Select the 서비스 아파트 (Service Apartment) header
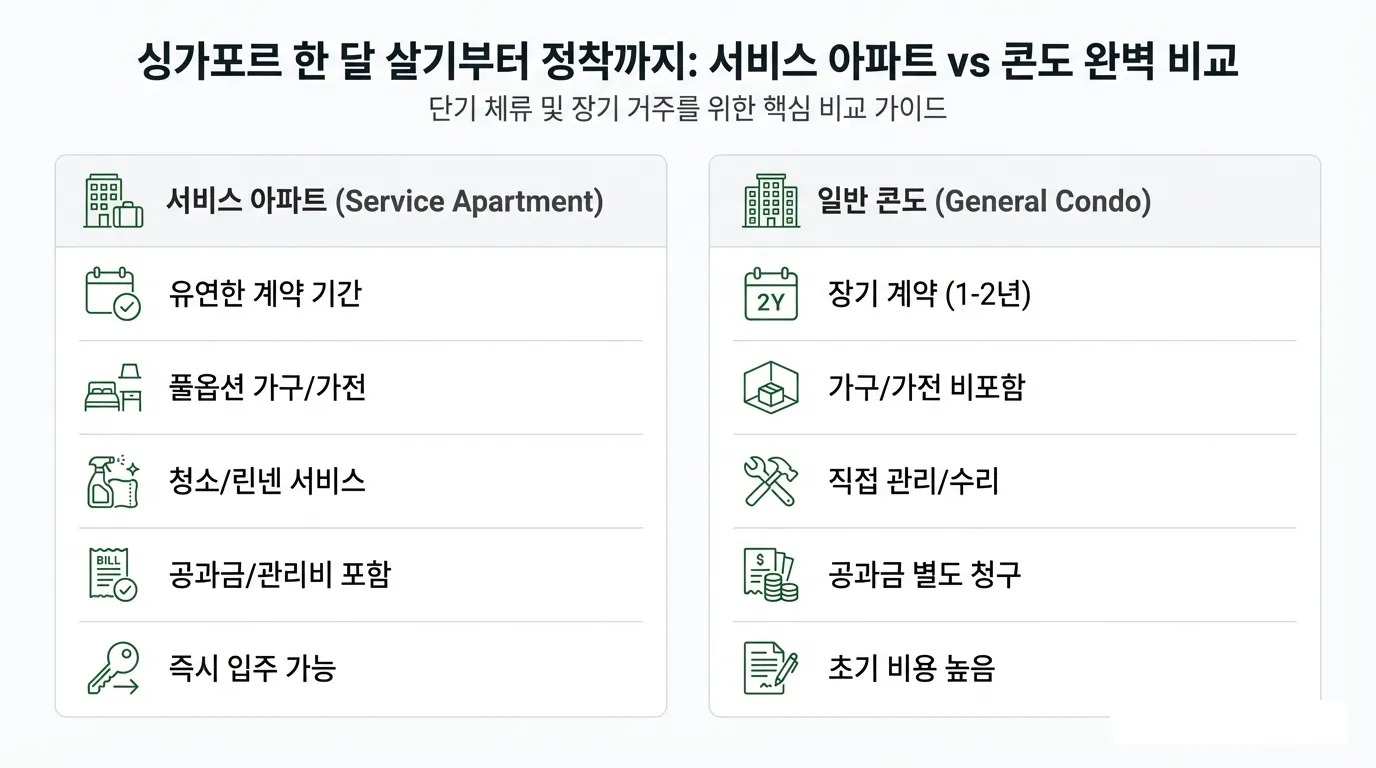Image resolution: width=1376 pixels, height=768 pixels. point(384,201)
